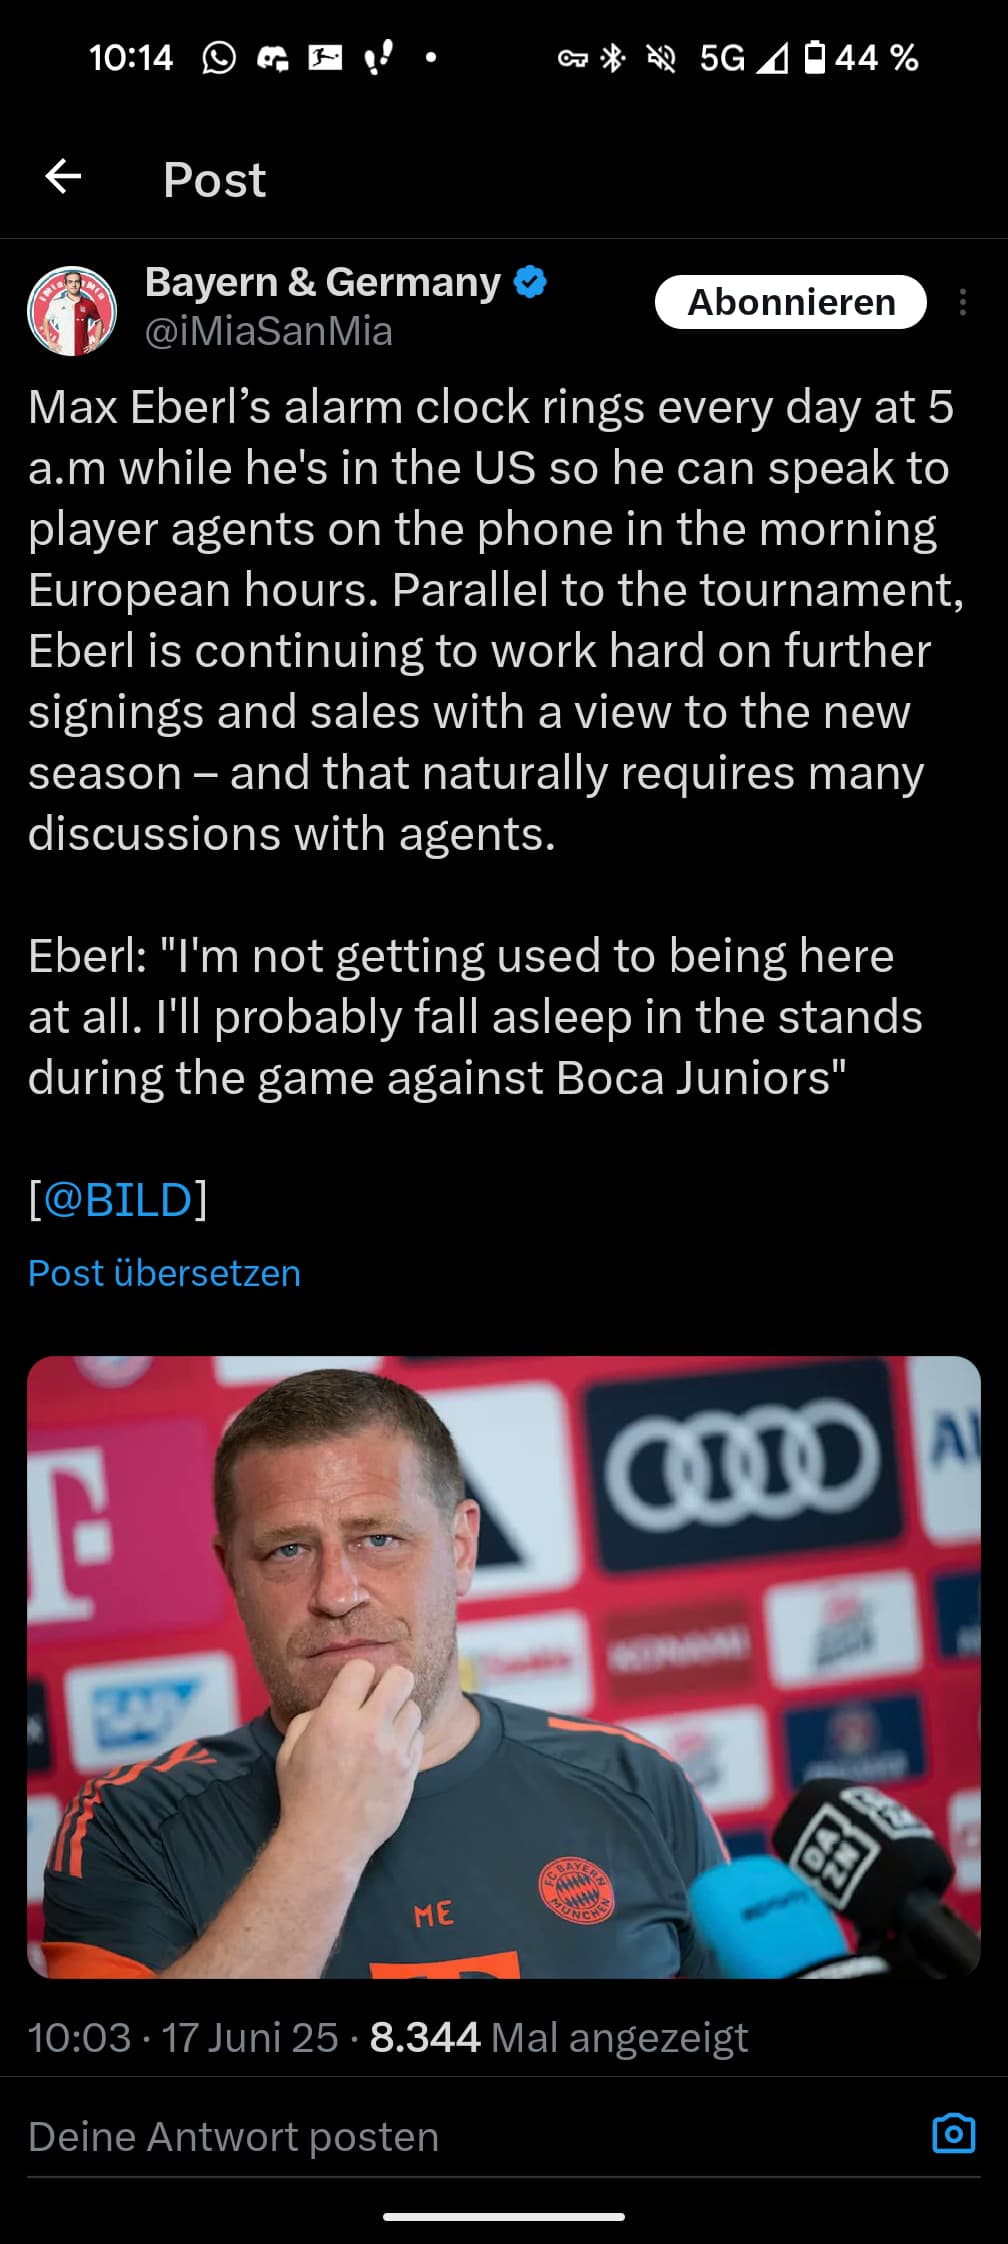Open Bayern & Germany profile avatar
The width and height of the screenshot is (1008, 2244).
click(x=72, y=311)
